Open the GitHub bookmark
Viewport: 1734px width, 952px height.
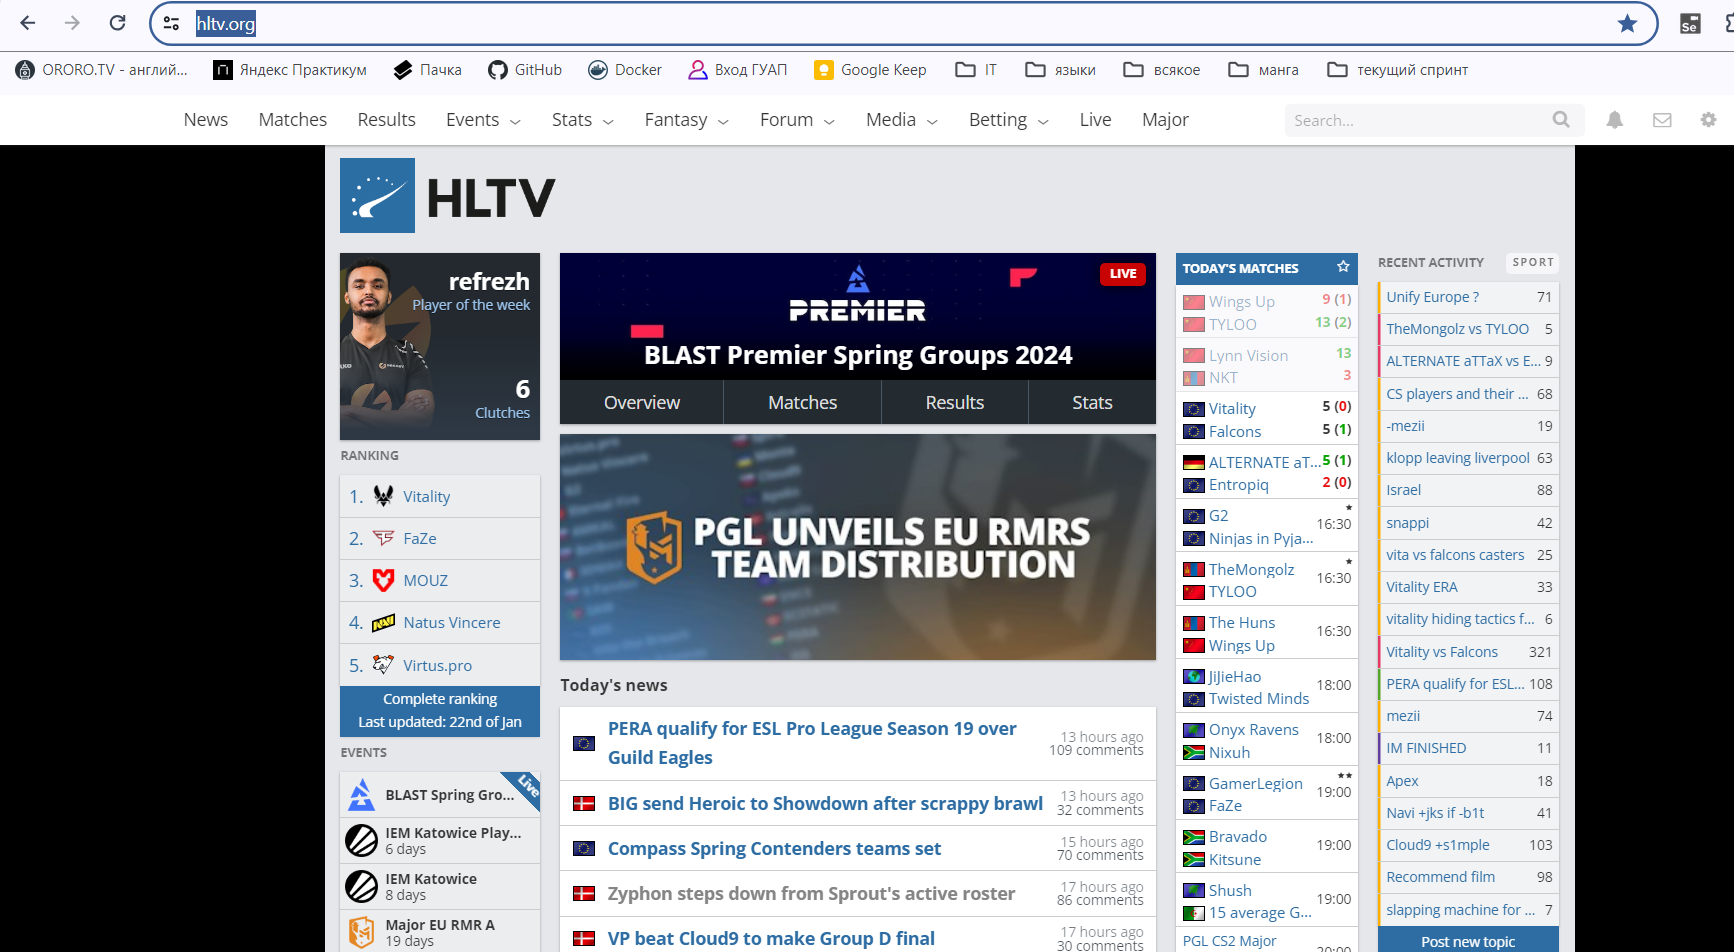pos(524,70)
